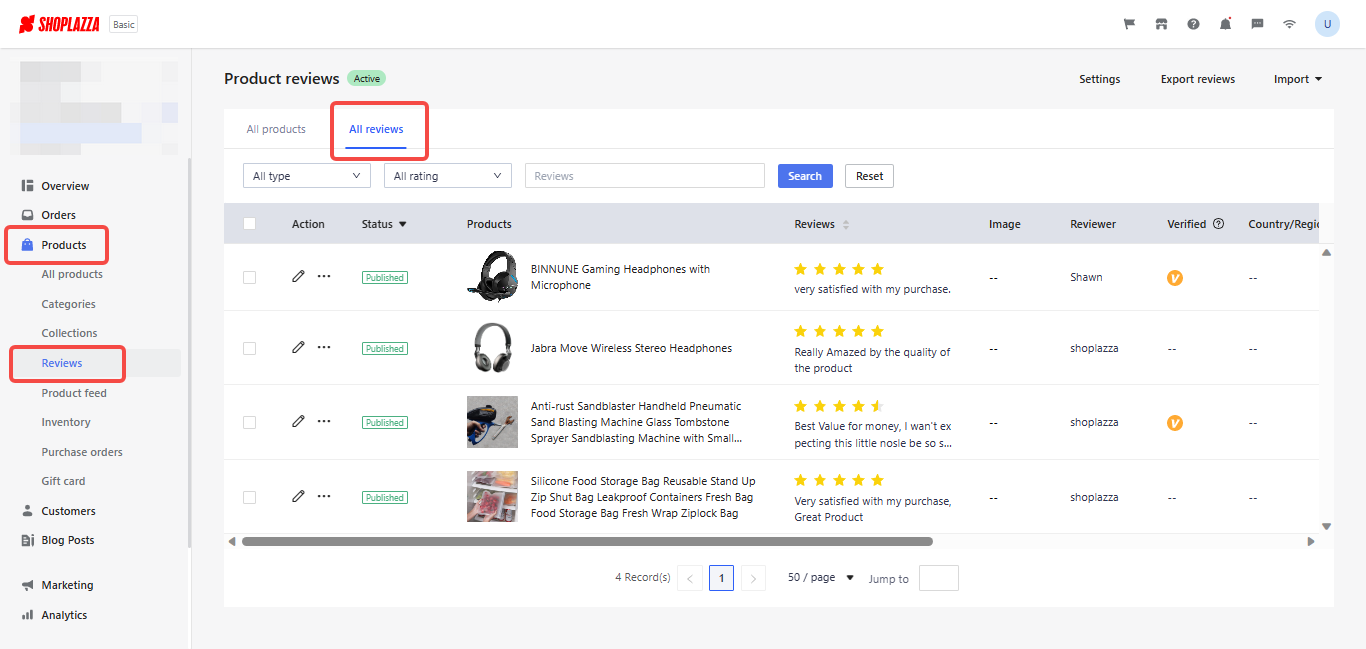Image resolution: width=1366 pixels, height=649 pixels.
Task: Click Export reviews
Action: pos(1198,79)
